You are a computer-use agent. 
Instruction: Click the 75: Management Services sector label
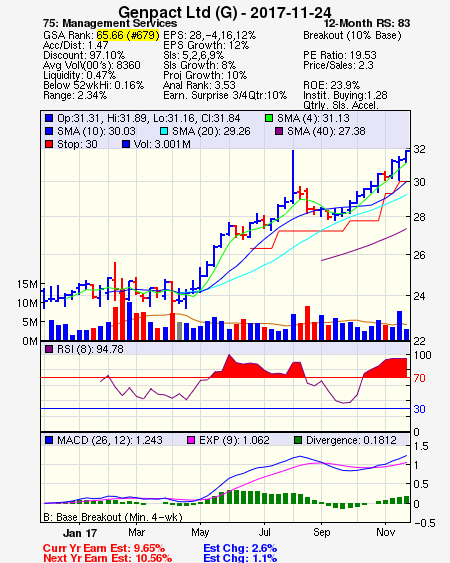coord(110,23)
